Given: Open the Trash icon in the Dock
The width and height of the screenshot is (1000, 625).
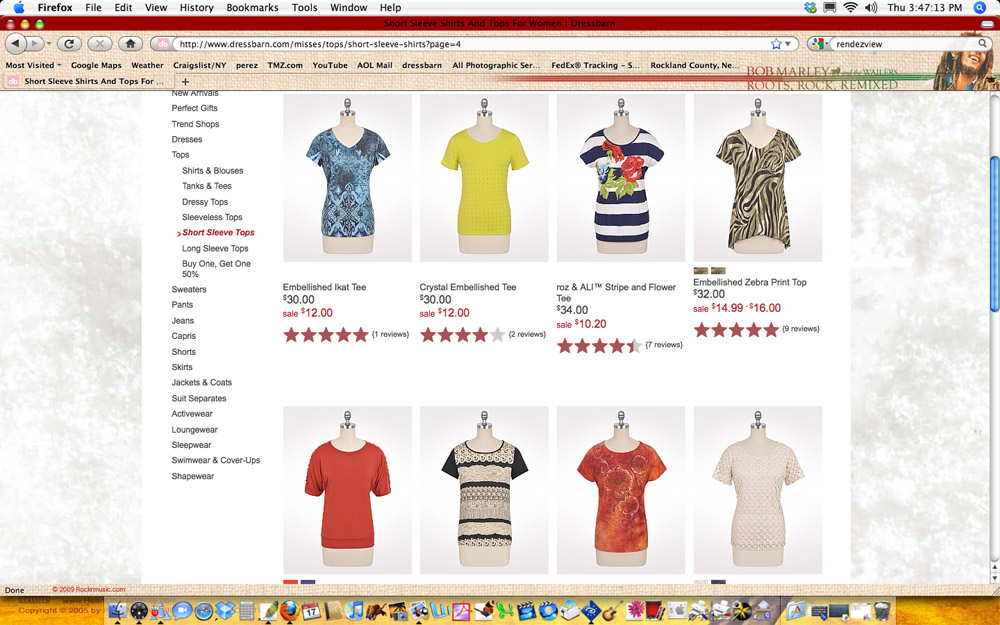Looking at the screenshot, I should (x=881, y=611).
